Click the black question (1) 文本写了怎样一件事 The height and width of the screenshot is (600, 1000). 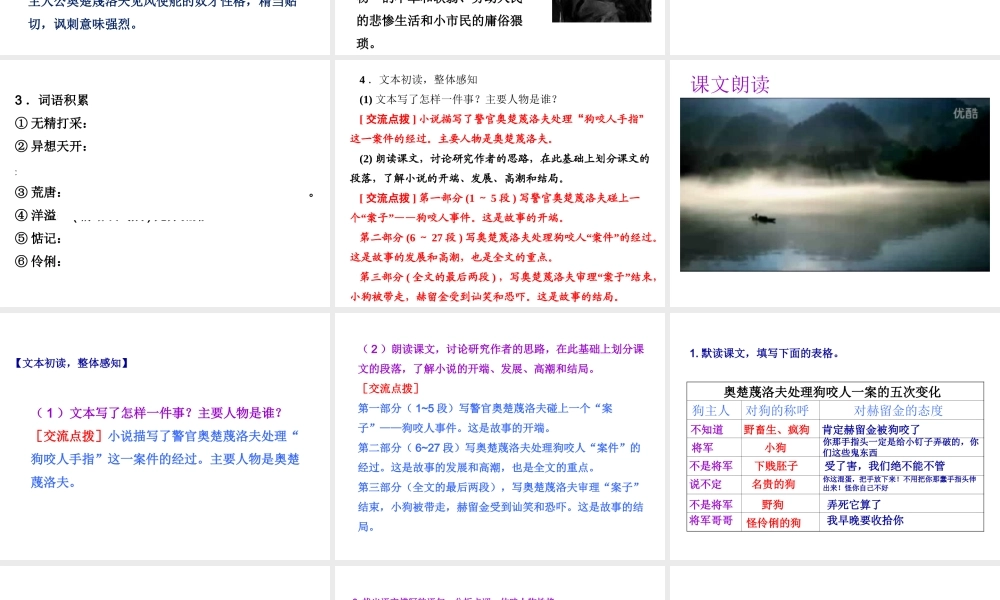pos(458,99)
